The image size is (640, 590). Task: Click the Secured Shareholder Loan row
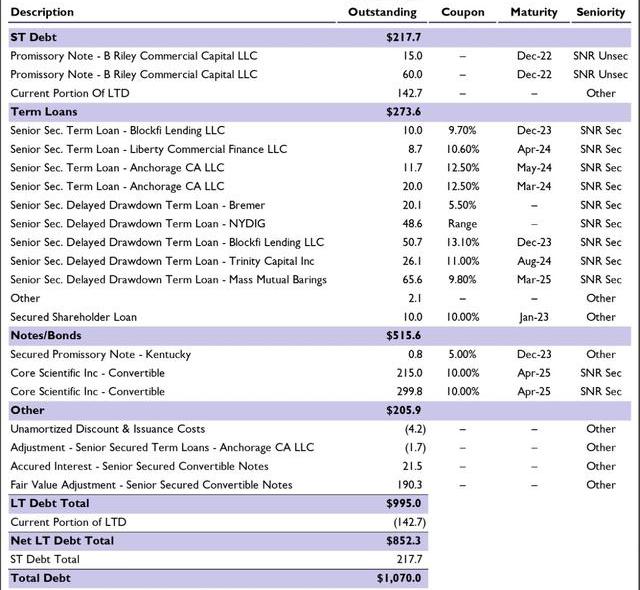(71, 317)
